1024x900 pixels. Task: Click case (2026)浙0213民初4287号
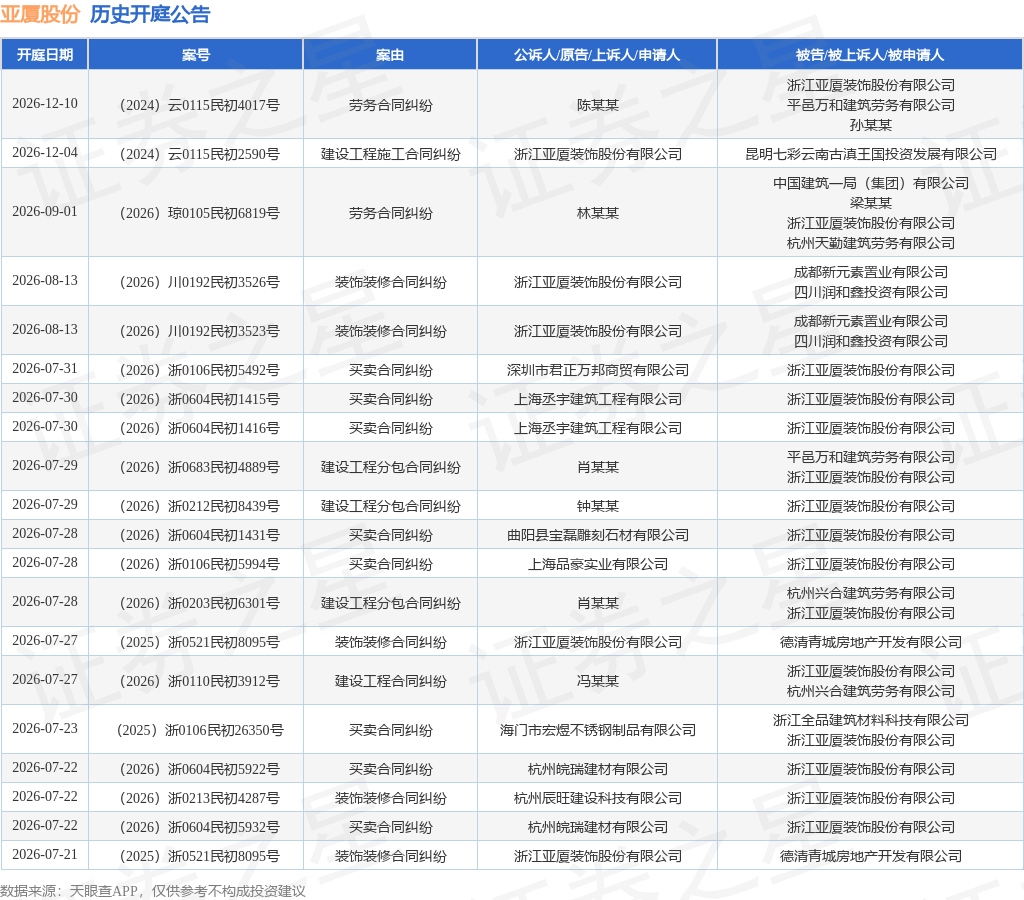(x=199, y=798)
